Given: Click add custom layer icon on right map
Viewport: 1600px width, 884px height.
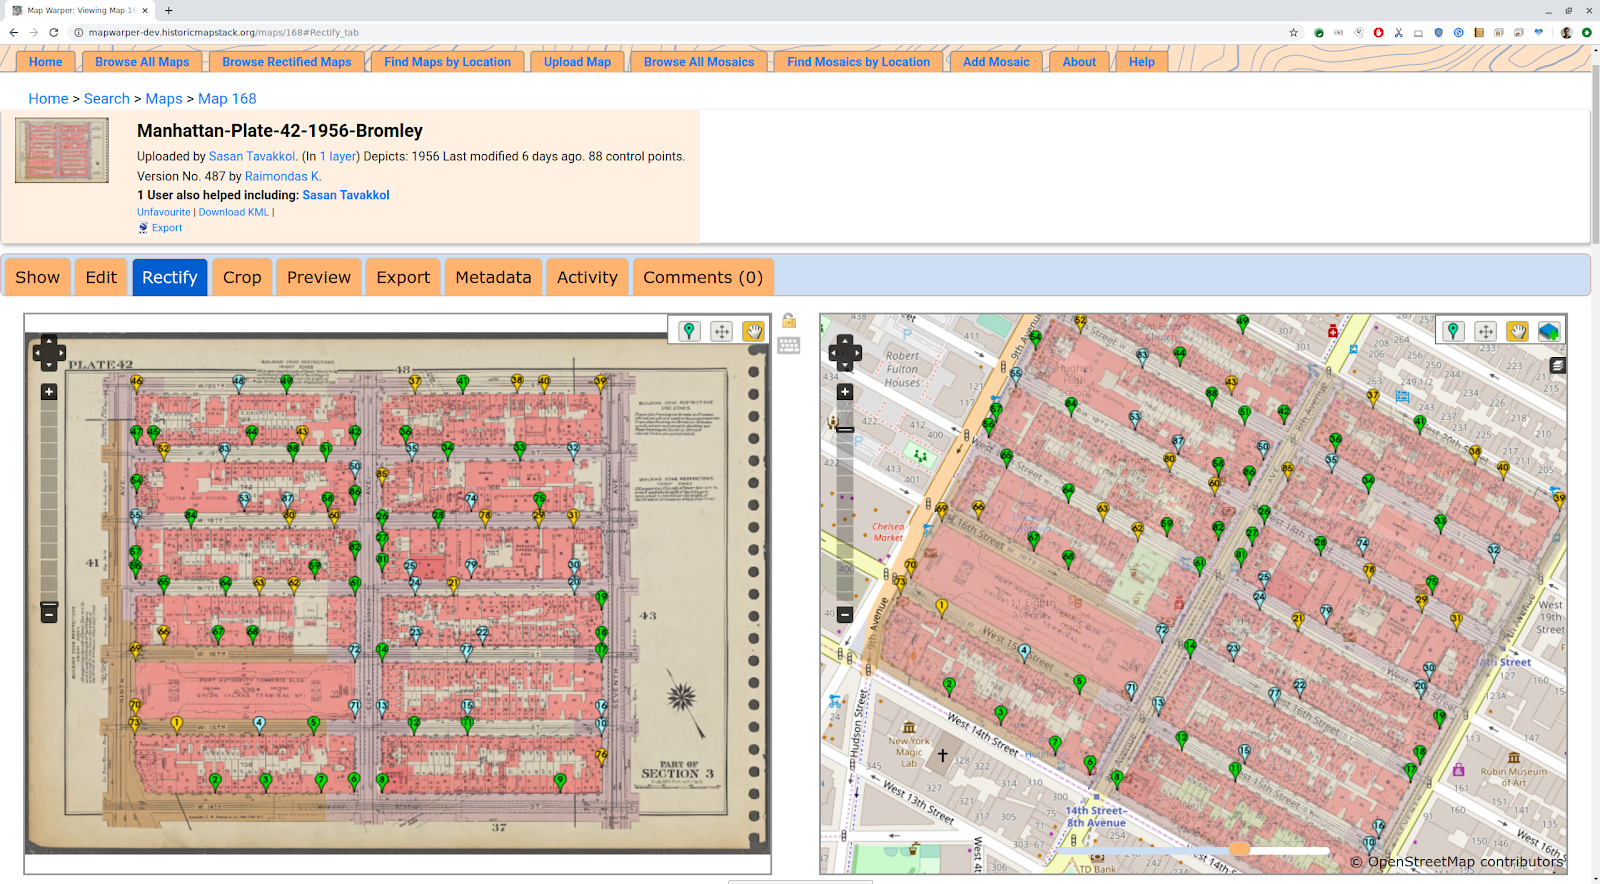Looking at the screenshot, I should click(x=1549, y=331).
